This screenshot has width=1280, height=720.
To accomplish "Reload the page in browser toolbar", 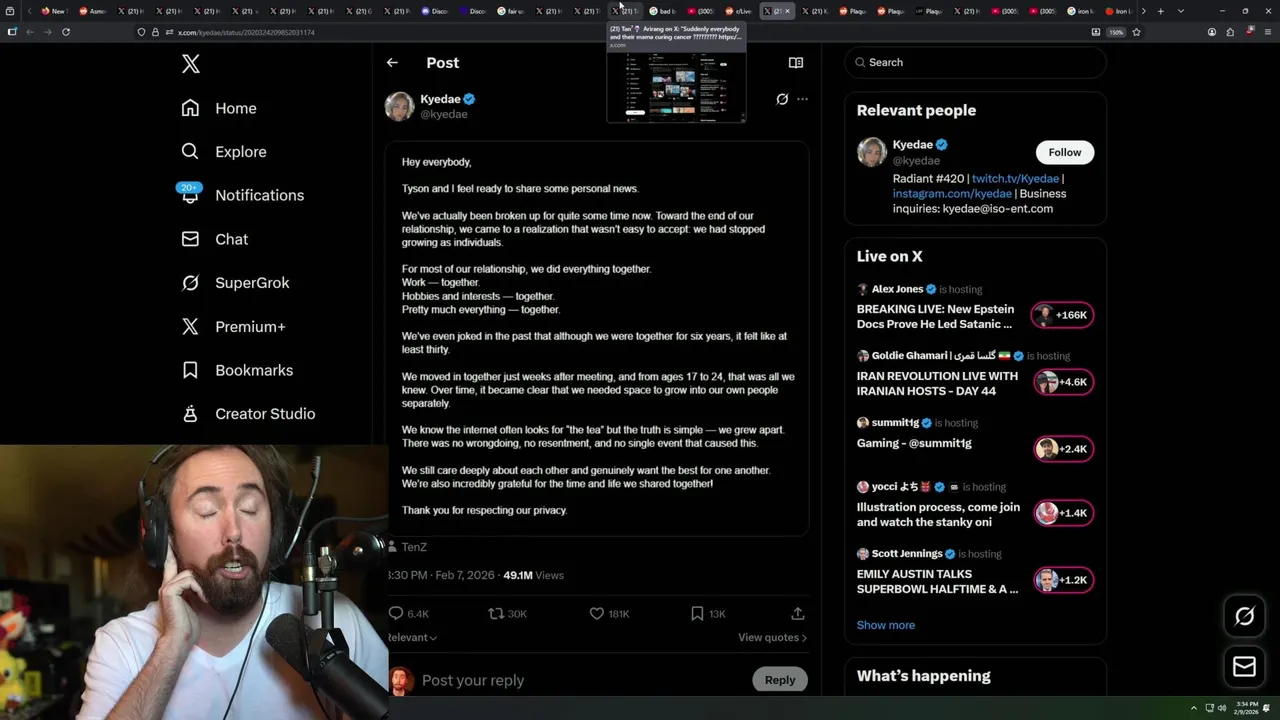I will pyautogui.click(x=66, y=32).
